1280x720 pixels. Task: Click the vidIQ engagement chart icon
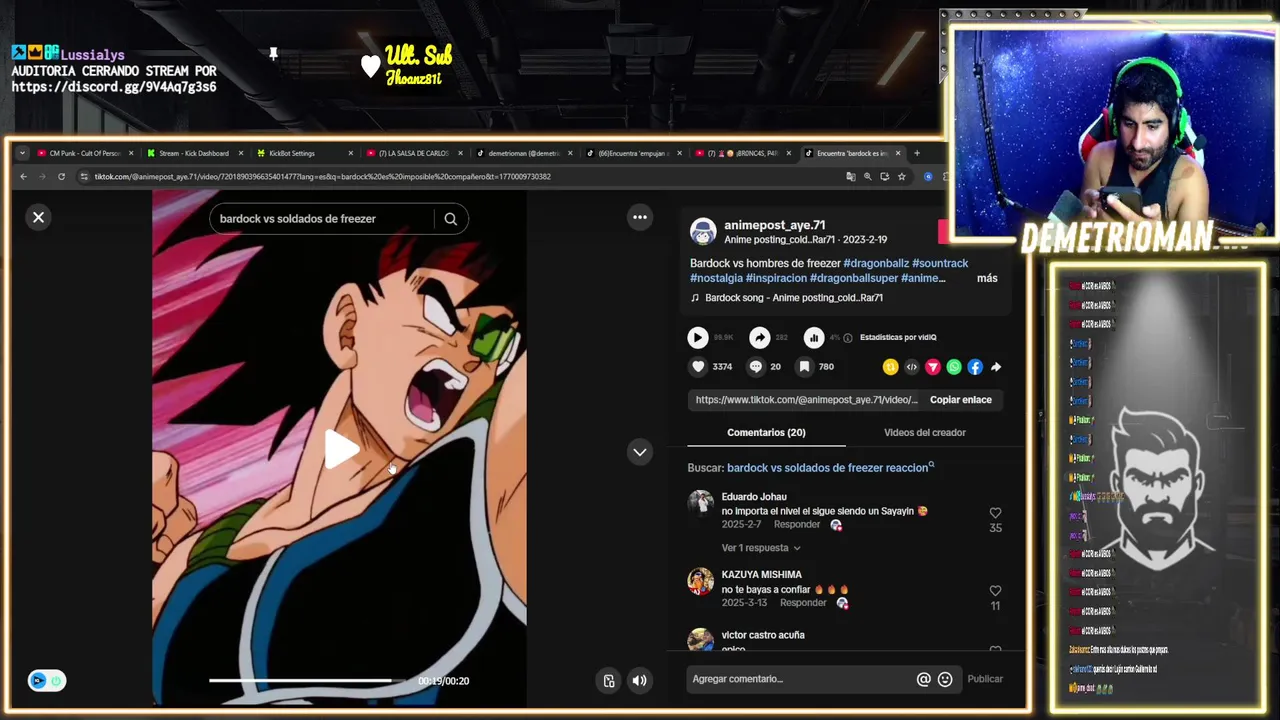pyautogui.click(x=814, y=338)
